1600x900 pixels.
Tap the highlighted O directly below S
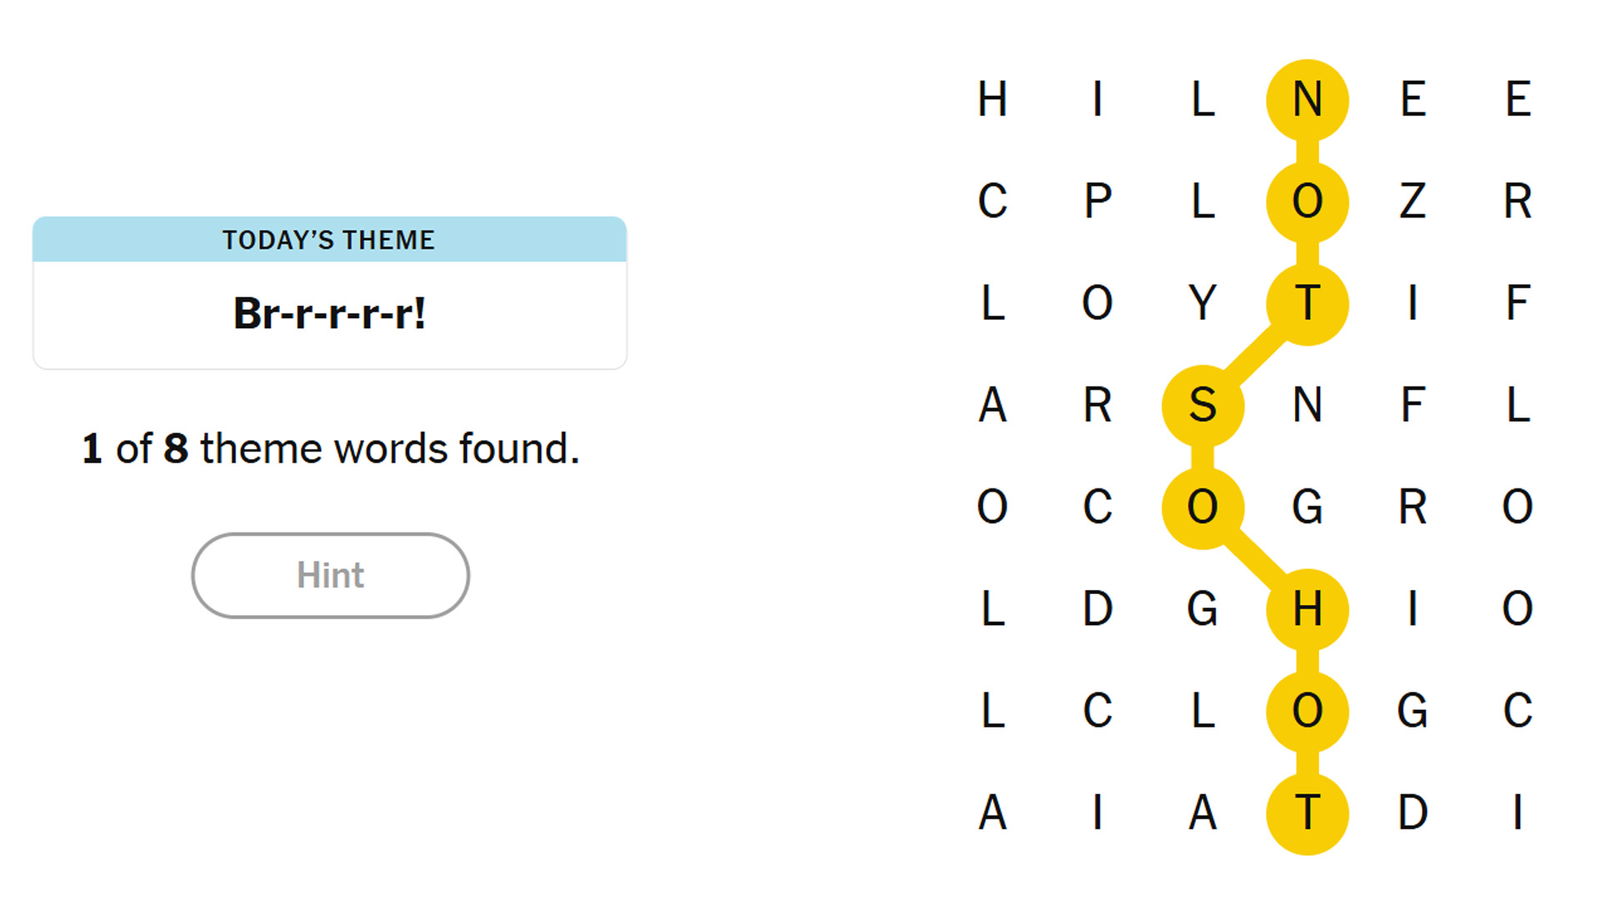tap(1202, 507)
